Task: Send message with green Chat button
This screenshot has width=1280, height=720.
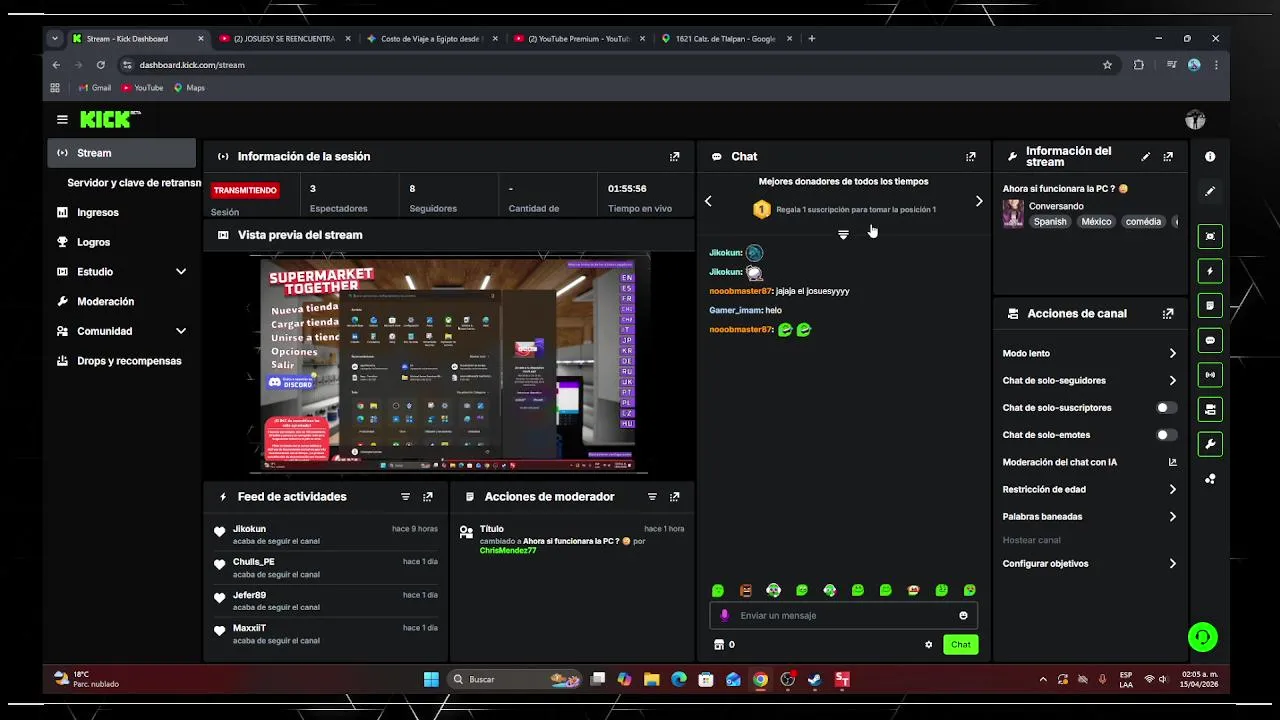Action: 961,645
